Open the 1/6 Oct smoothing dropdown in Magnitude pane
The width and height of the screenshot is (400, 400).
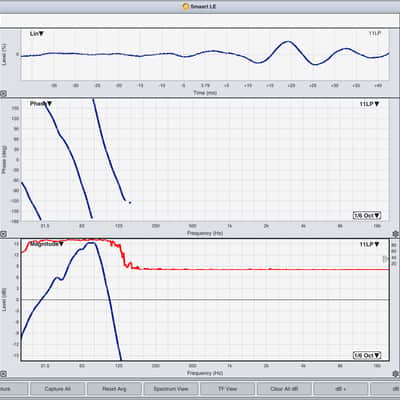click(x=367, y=356)
